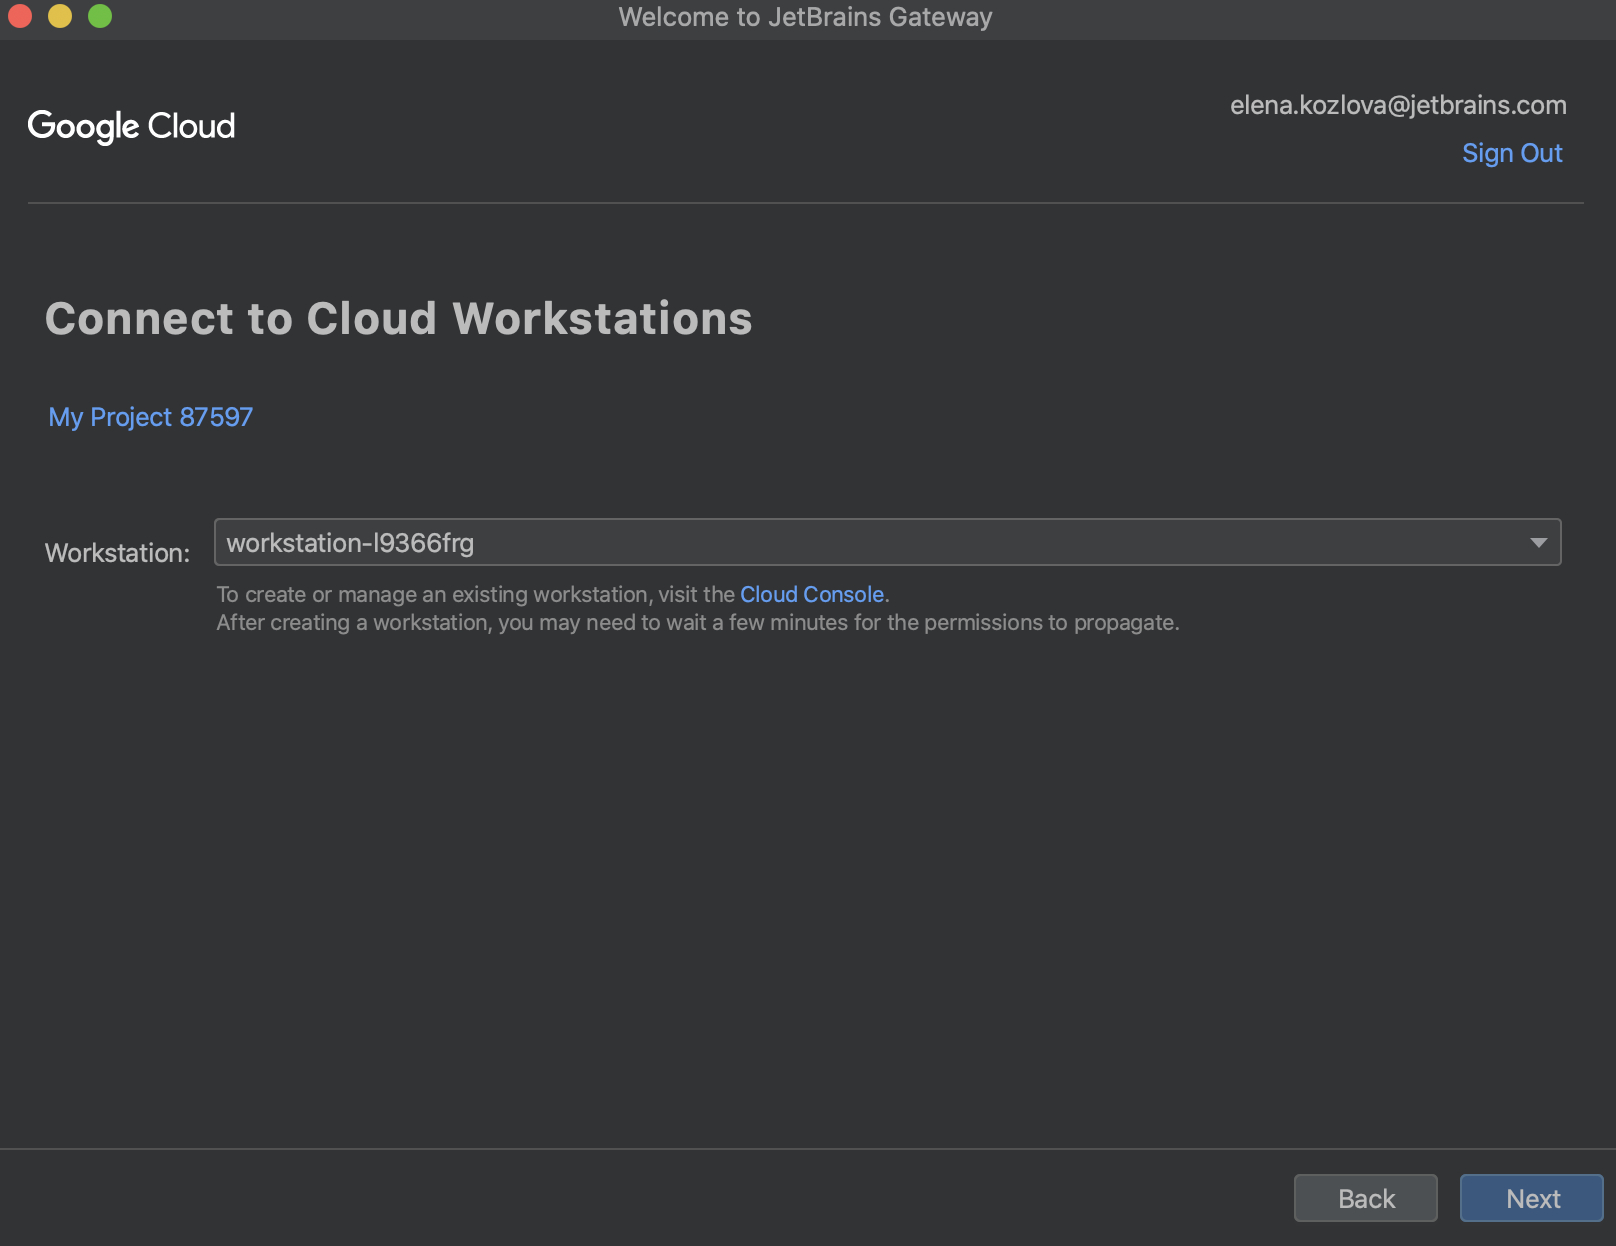
Task: Click the Workstation field label
Action: (x=117, y=551)
